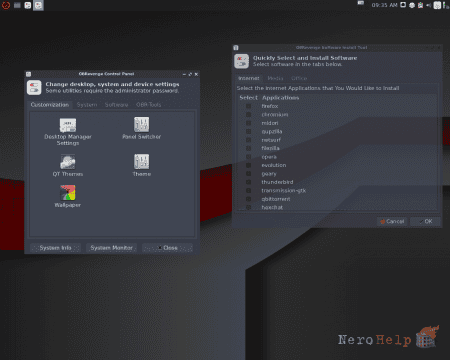Screen dimensions: 450x360
Task: Tick the netsurf checkbox
Action: click(x=248, y=140)
